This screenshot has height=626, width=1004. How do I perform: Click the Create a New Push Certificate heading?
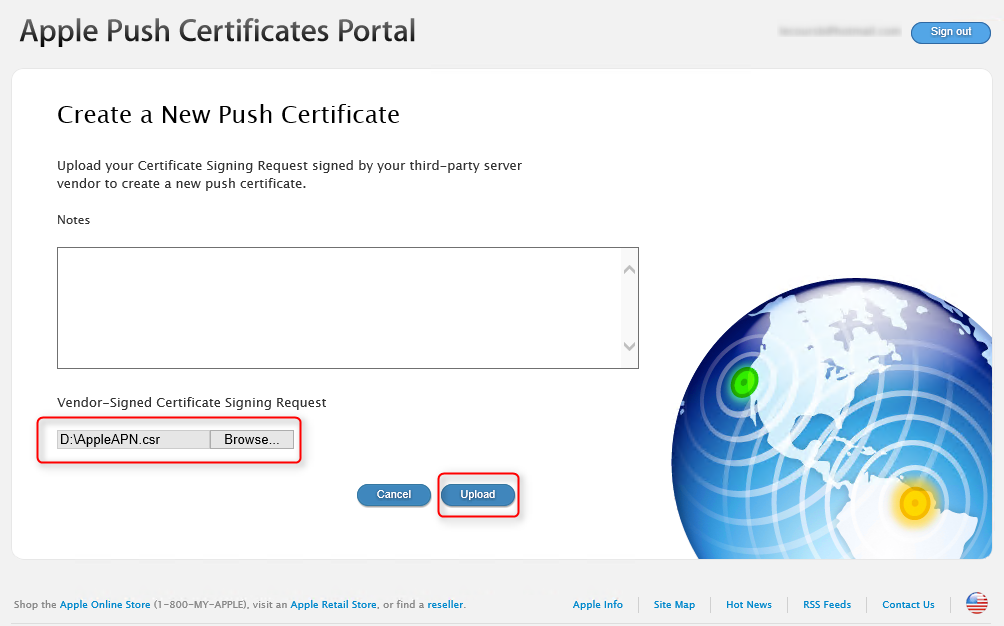click(229, 115)
